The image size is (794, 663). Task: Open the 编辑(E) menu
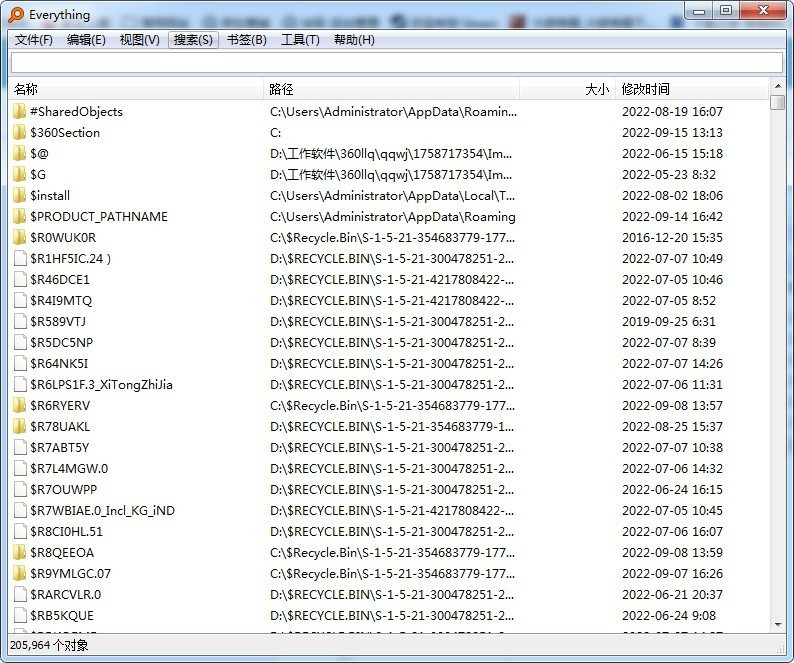click(86, 40)
